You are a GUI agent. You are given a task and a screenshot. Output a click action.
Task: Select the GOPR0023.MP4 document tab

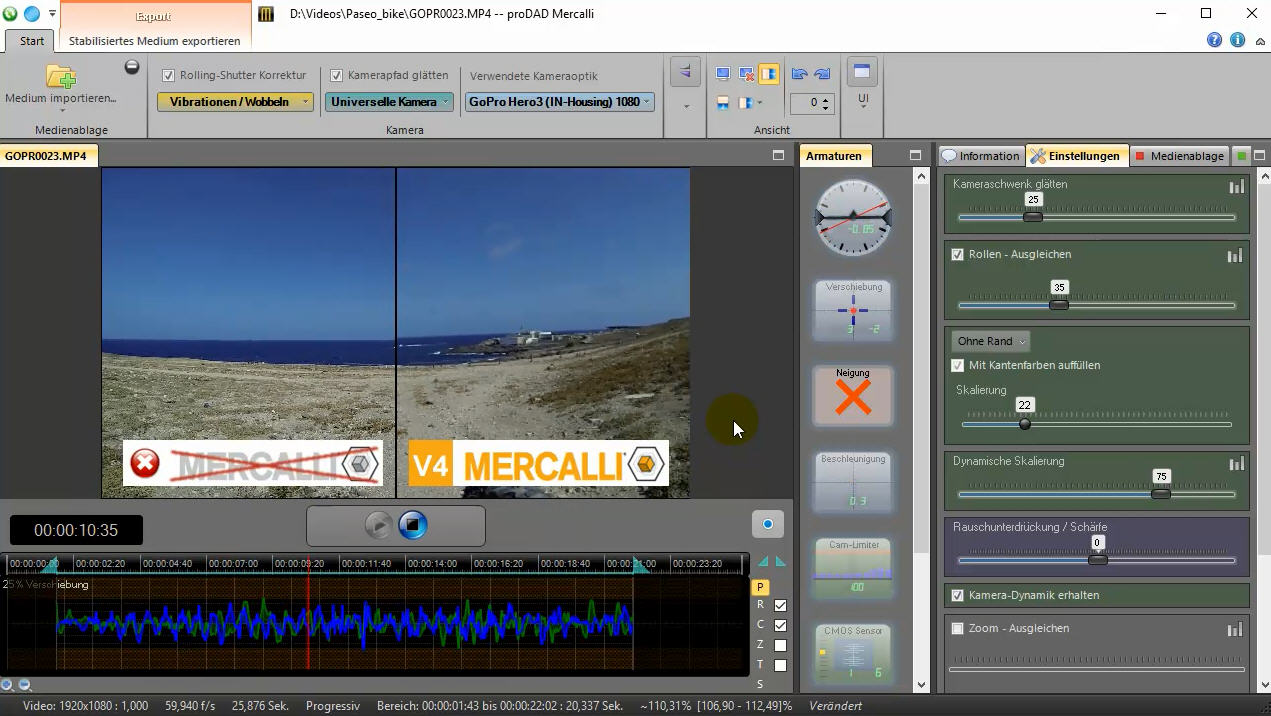coord(47,156)
